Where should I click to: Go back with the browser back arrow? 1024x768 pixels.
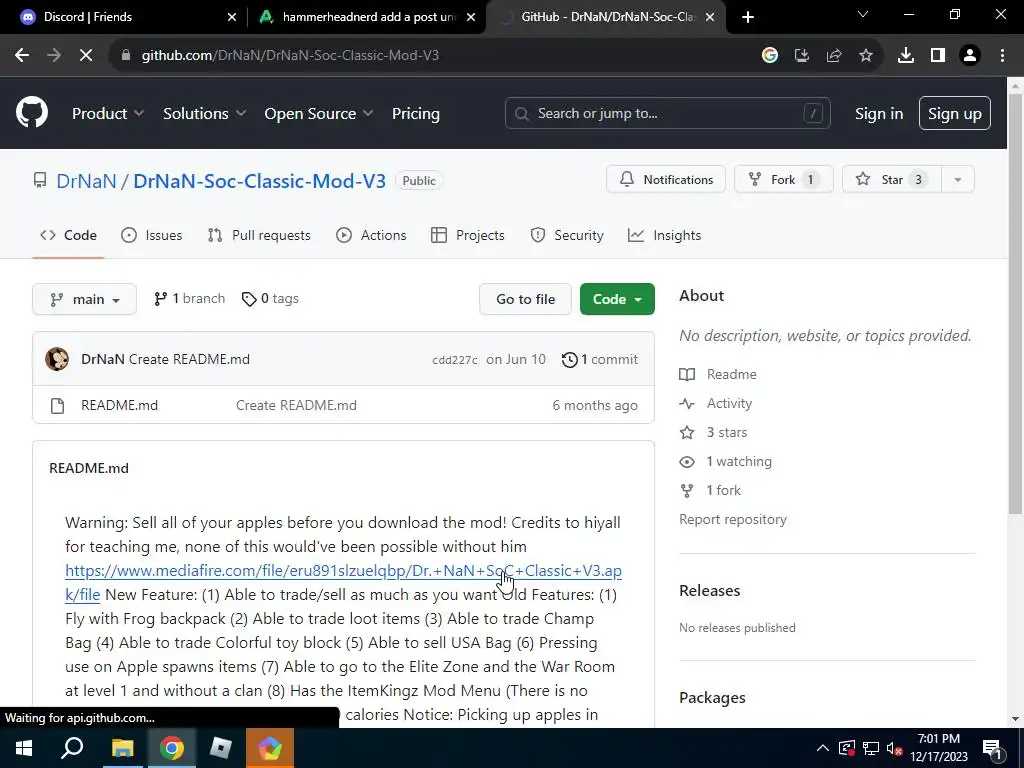[x=22, y=56]
